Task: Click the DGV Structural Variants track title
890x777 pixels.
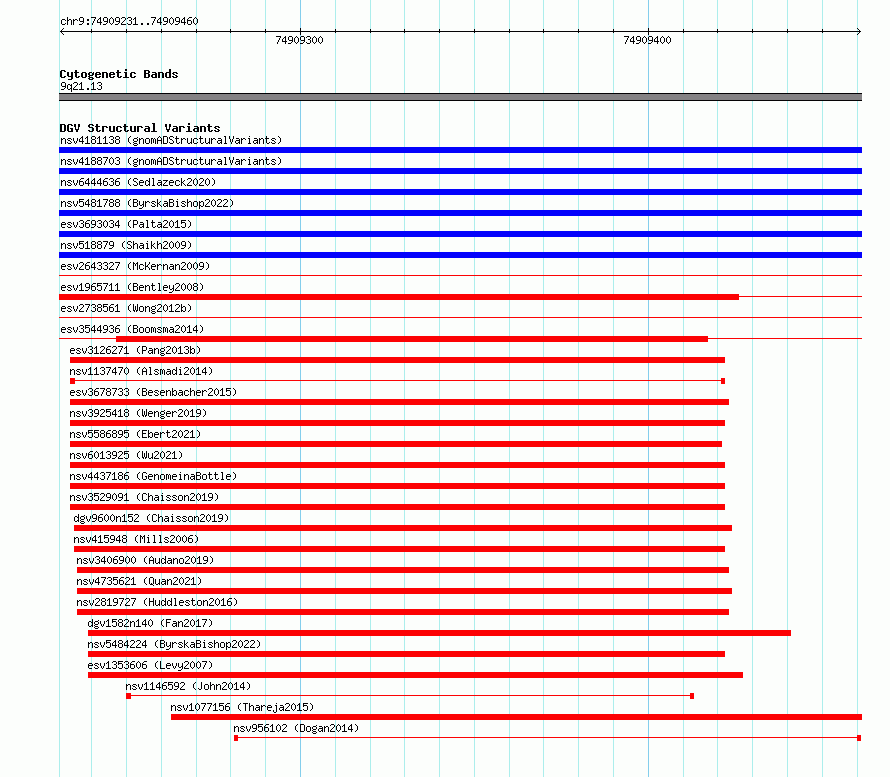Action: click(x=140, y=128)
